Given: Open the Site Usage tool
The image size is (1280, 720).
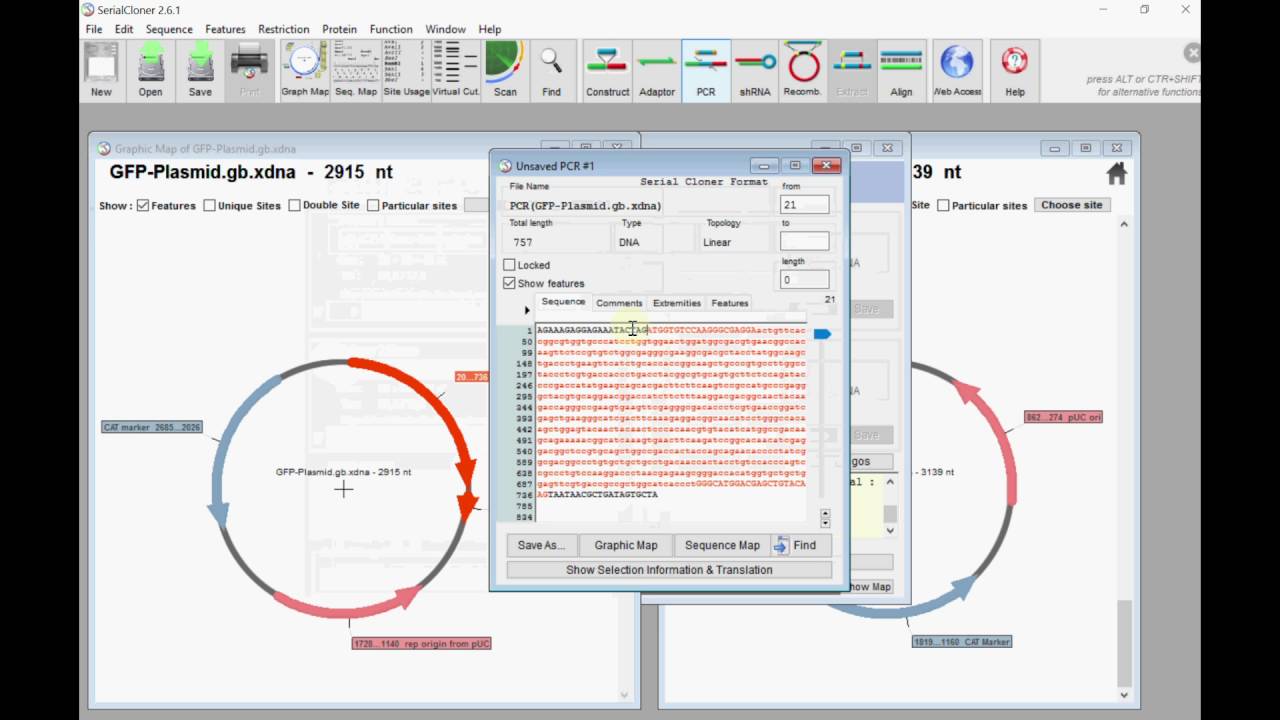Looking at the screenshot, I should click(406, 70).
